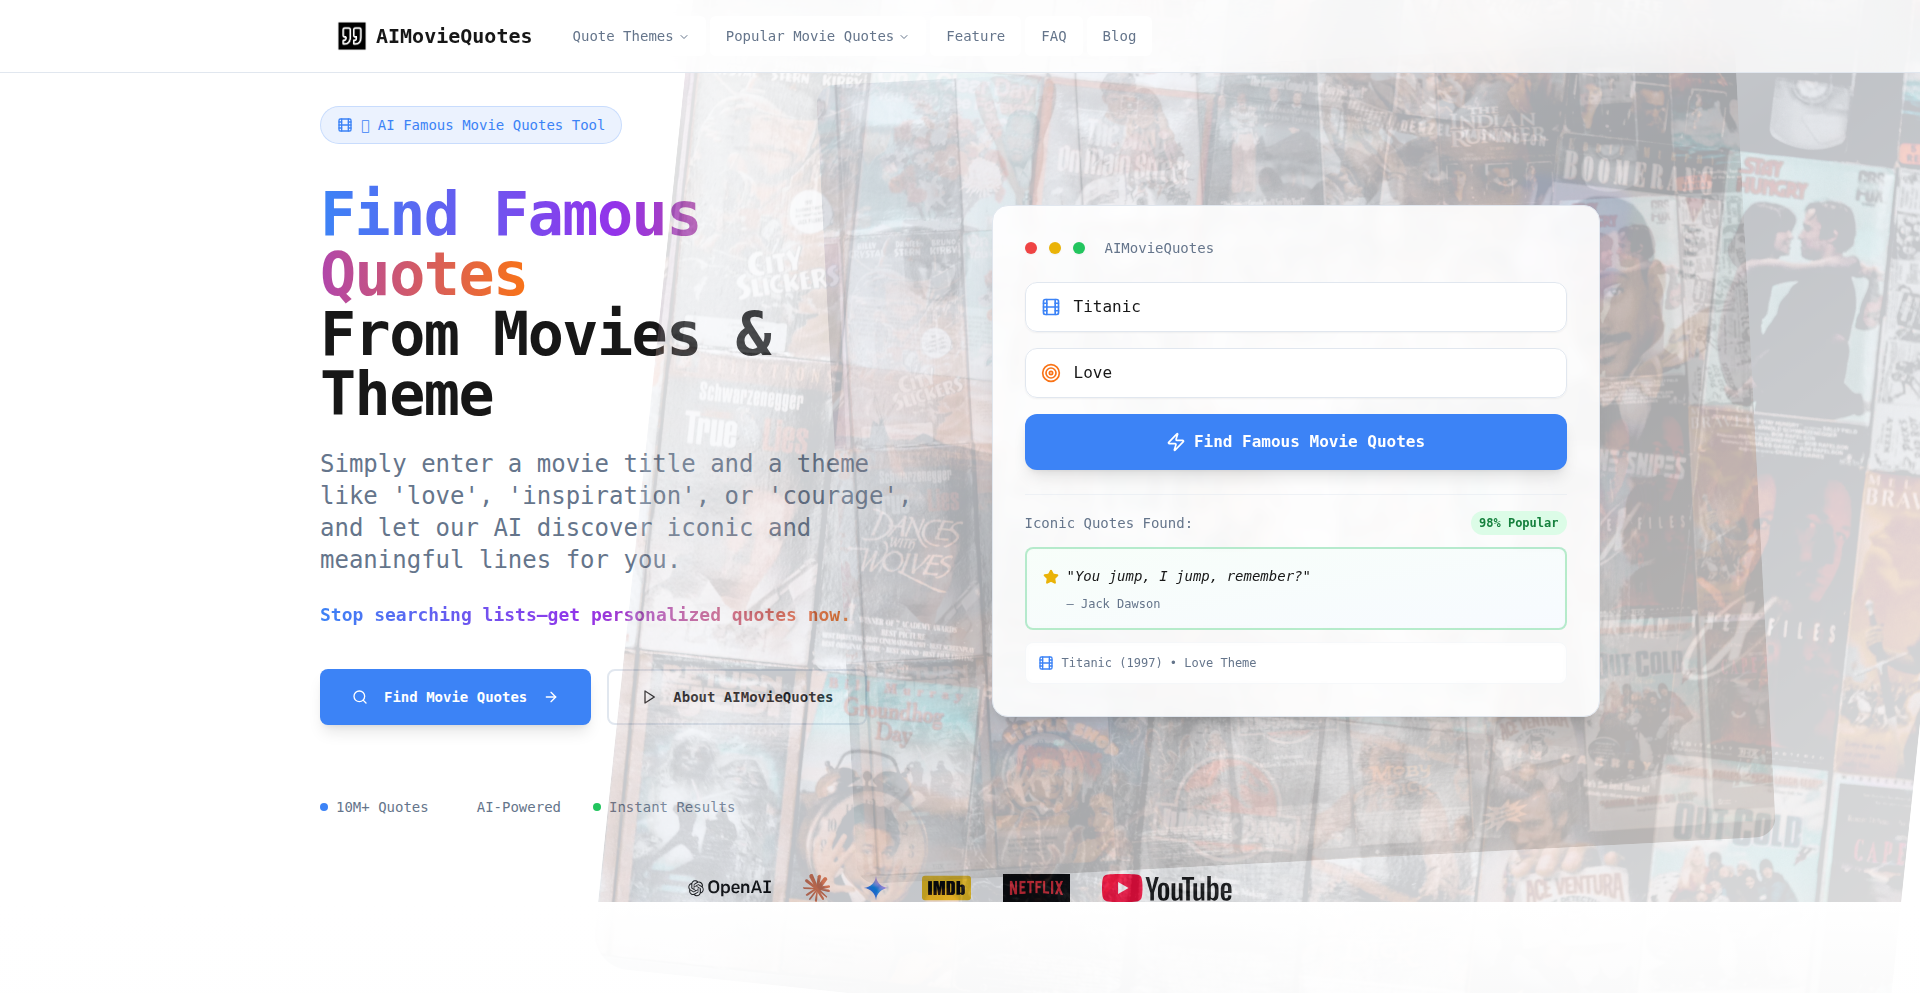This screenshot has height=993, width=1920.
Task: Click the Love theme input field
Action: click(1296, 373)
